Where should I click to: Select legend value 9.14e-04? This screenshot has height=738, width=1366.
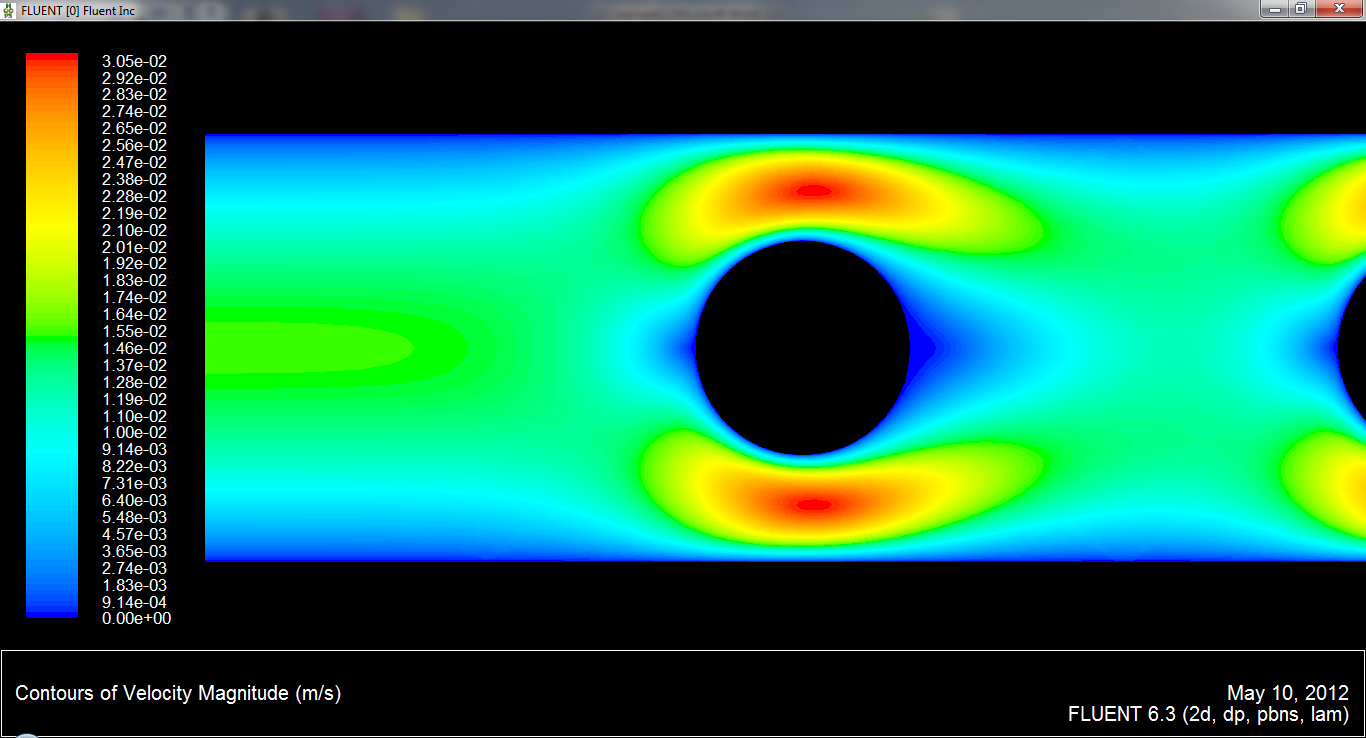135,603
